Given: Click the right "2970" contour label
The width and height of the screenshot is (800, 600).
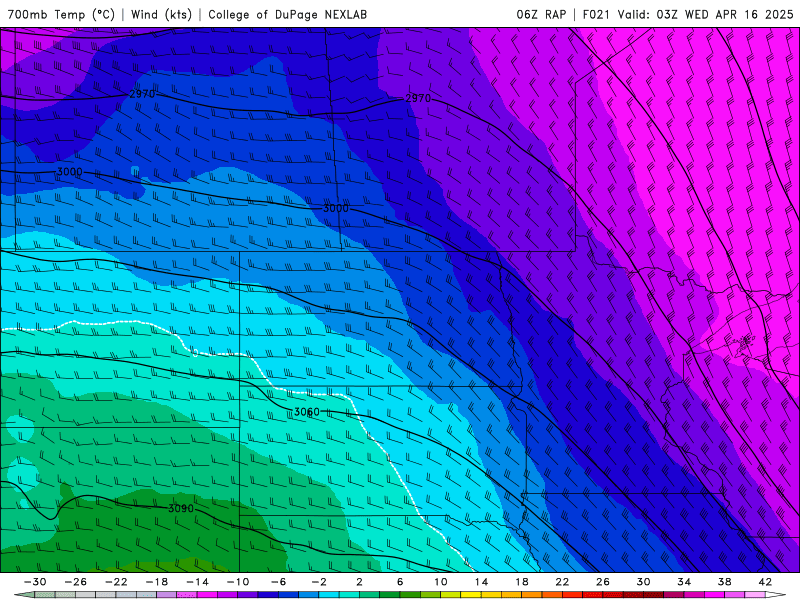Looking at the screenshot, I should point(418,98).
